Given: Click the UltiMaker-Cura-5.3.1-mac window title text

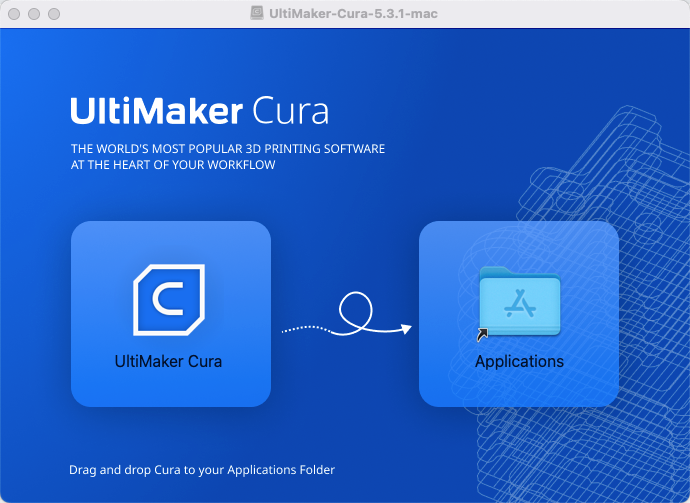Looking at the screenshot, I should [353, 14].
